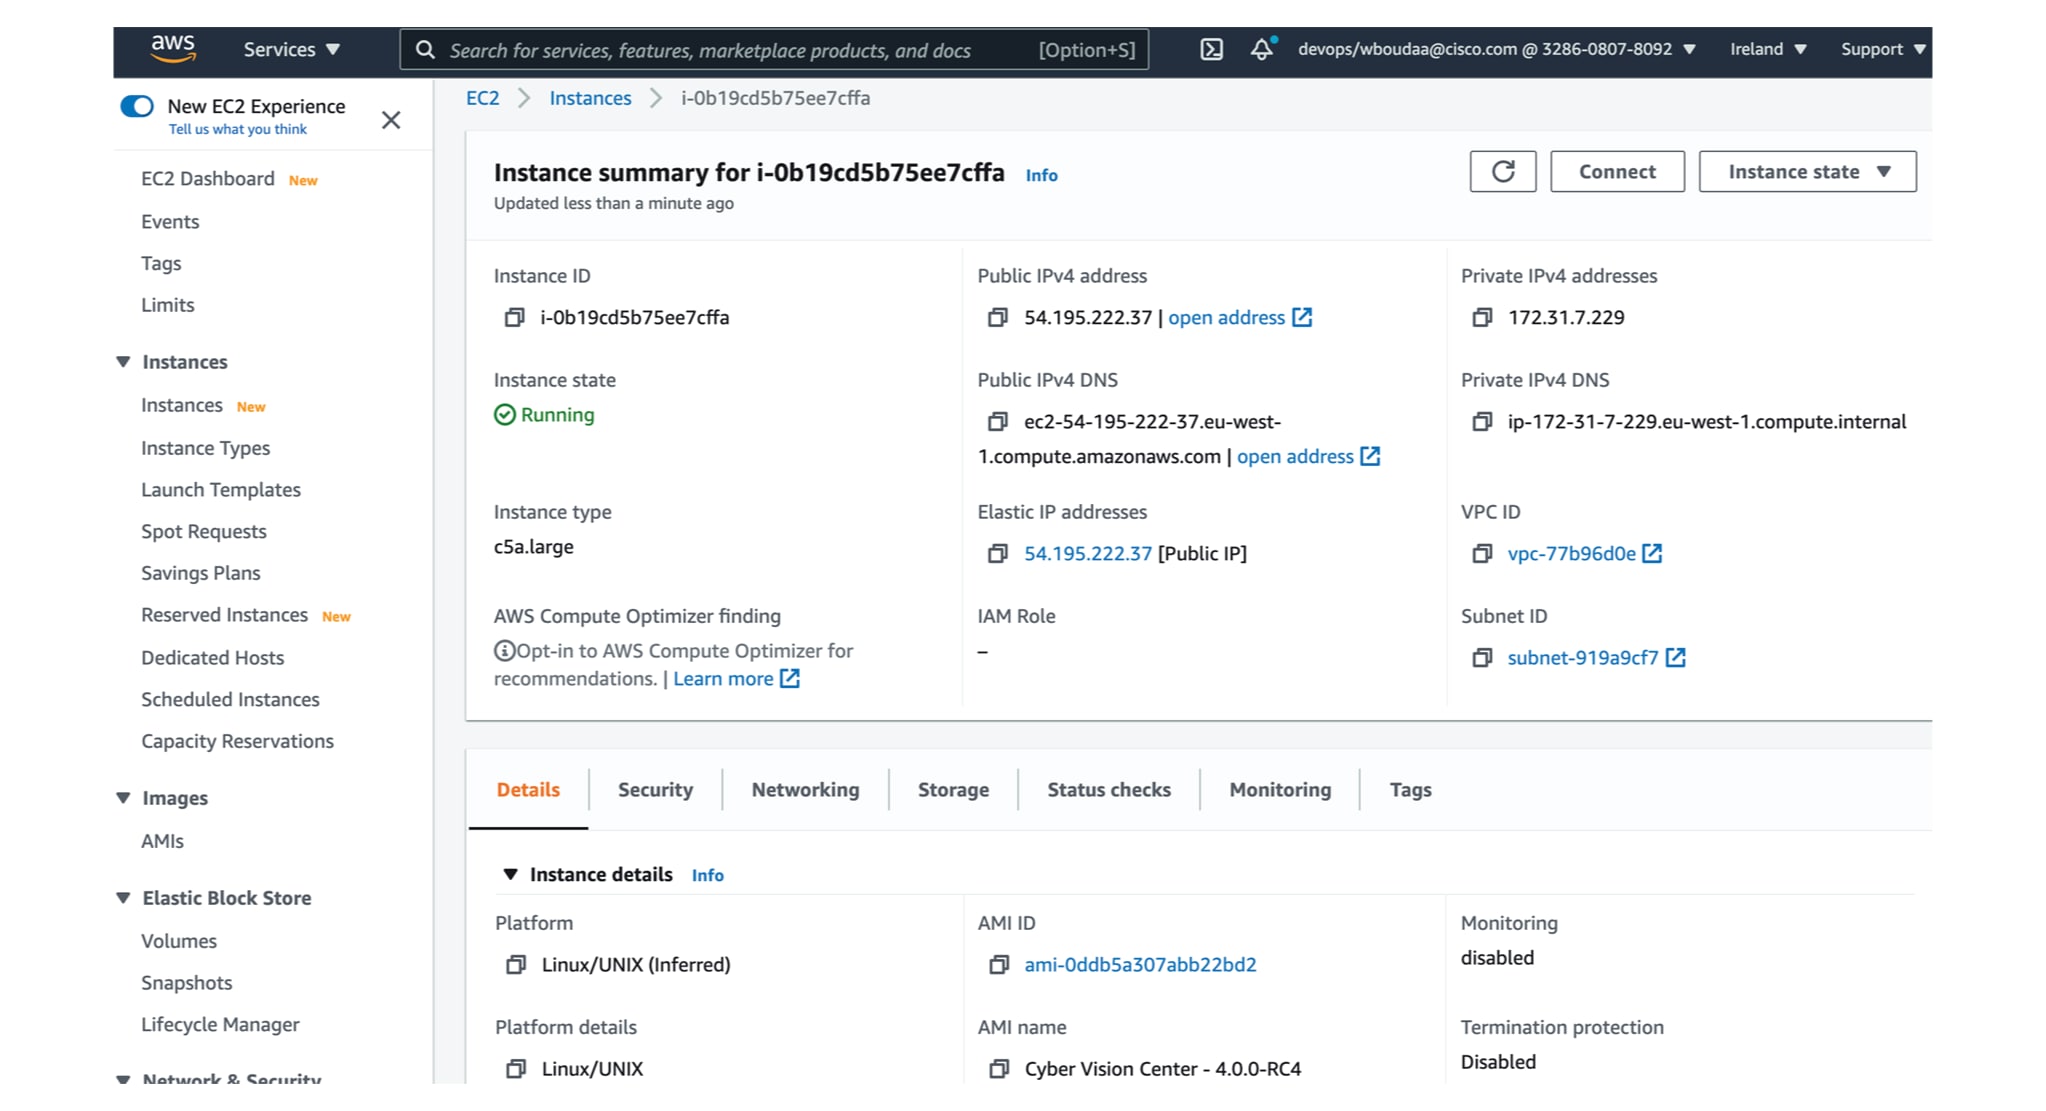Image resolution: width=2046 pixels, height=1111 pixels.
Task: Copy the Instance ID i-0b19cd5b75ee7cffa
Action: (x=514, y=317)
